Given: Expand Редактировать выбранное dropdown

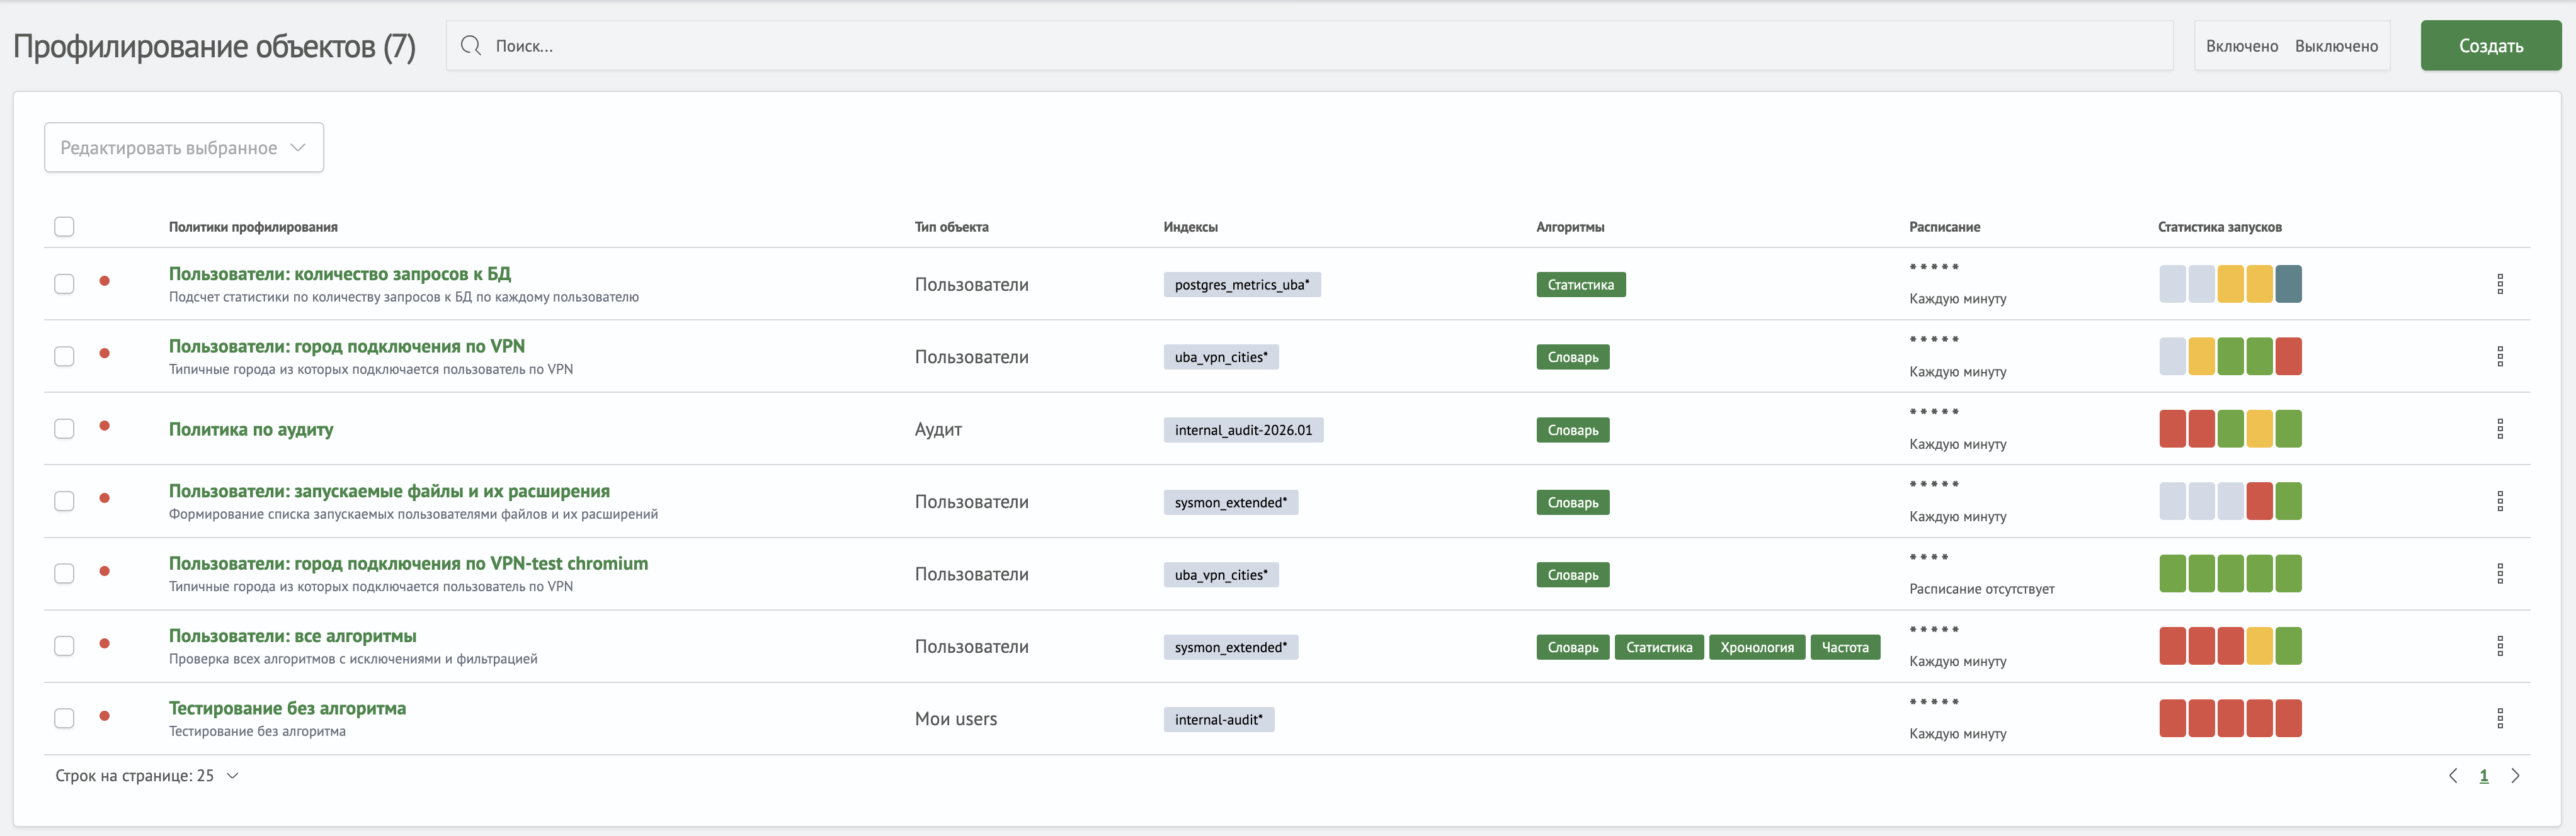Looking at the screenshot, I should (x=184, y=148).
